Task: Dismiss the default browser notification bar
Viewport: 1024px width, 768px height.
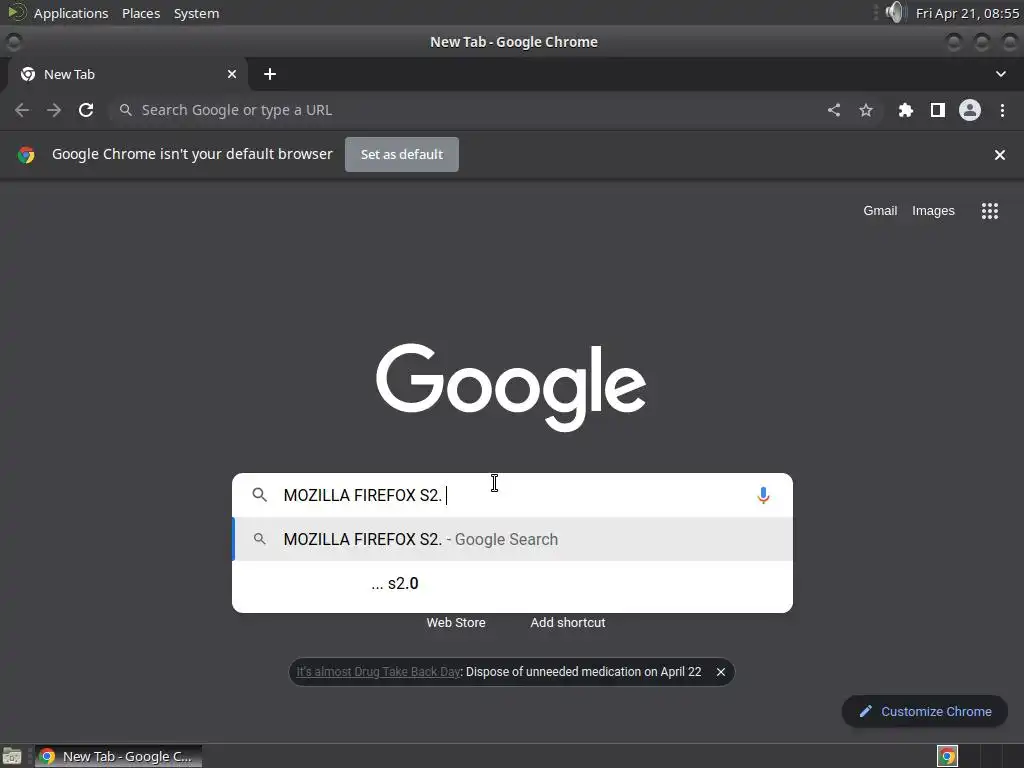Action: (1000, 155)
